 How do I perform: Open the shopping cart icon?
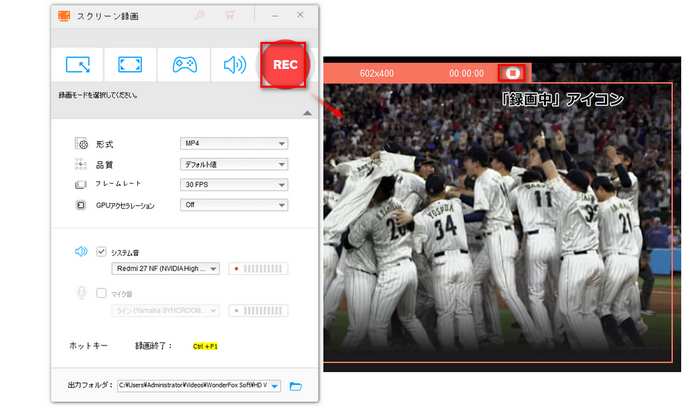[231, 17]
